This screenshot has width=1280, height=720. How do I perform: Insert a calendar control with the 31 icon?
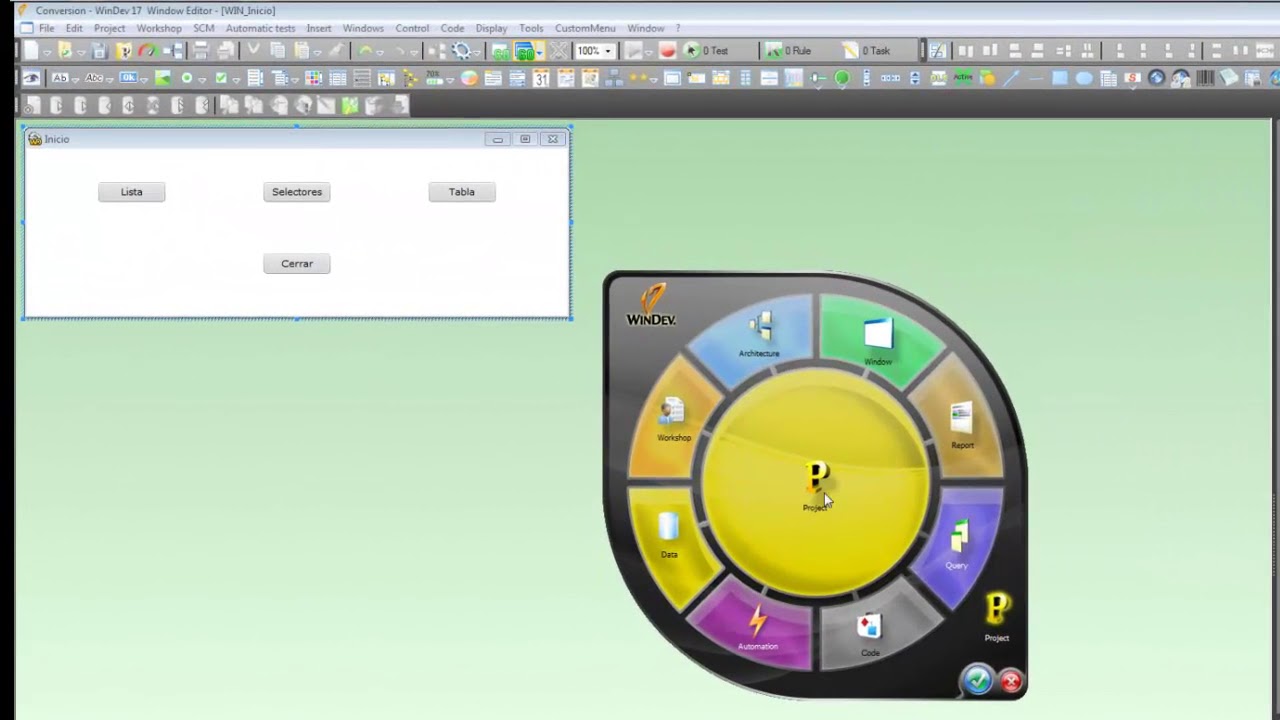coord(541,77)
